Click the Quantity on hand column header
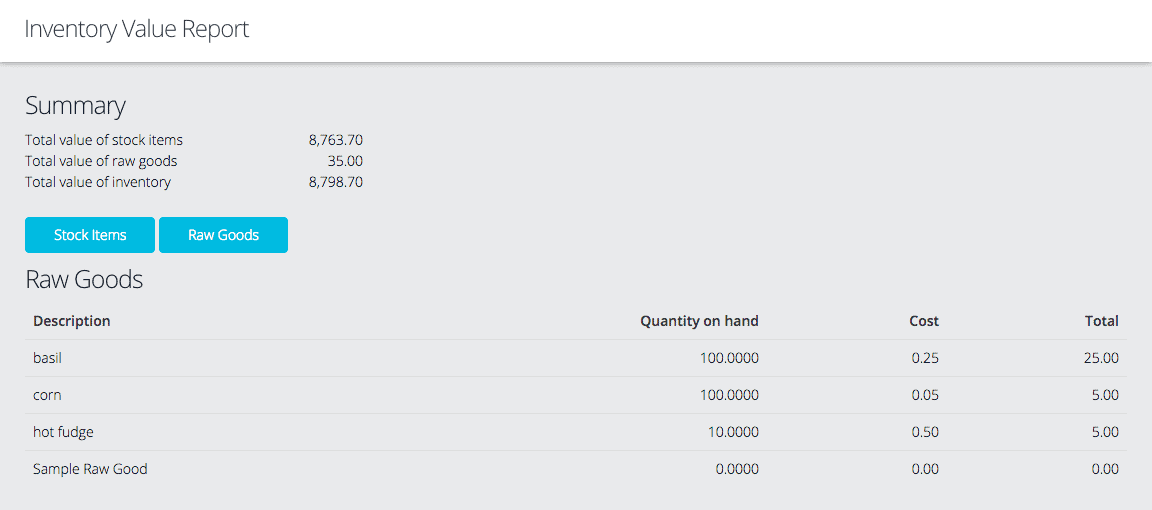Viewport: 1152px width, 510px height. (x=699, y=321)
